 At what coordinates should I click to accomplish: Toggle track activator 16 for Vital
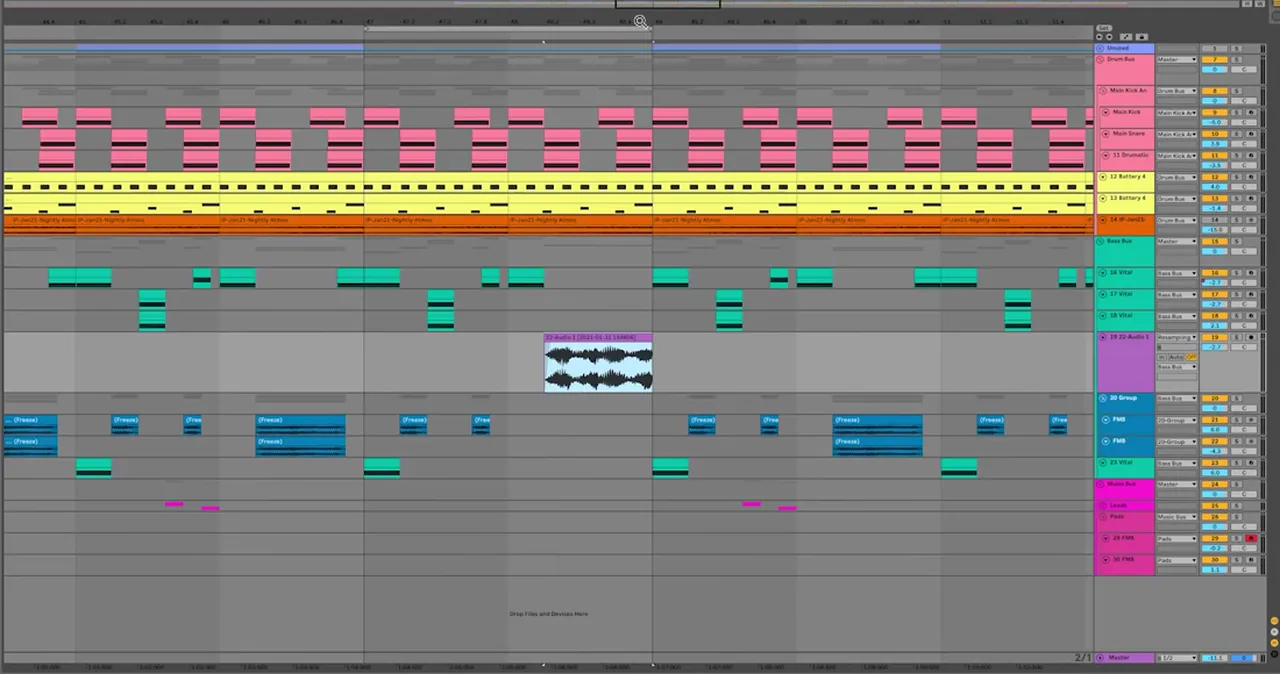[1214, 273]
